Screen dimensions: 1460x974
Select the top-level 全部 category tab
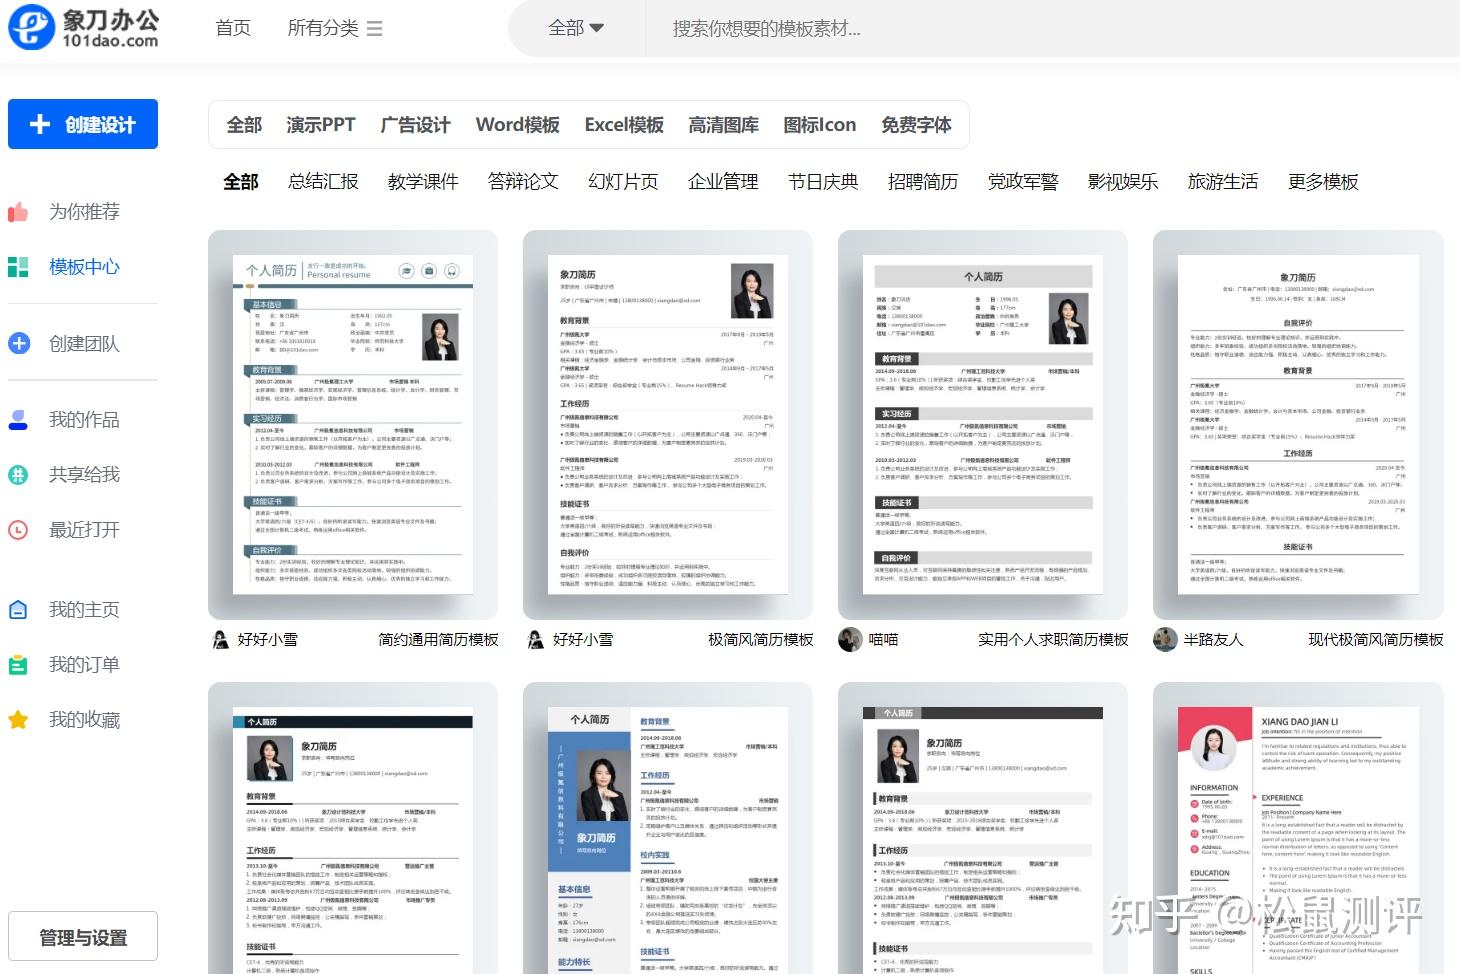coord(244,125)
